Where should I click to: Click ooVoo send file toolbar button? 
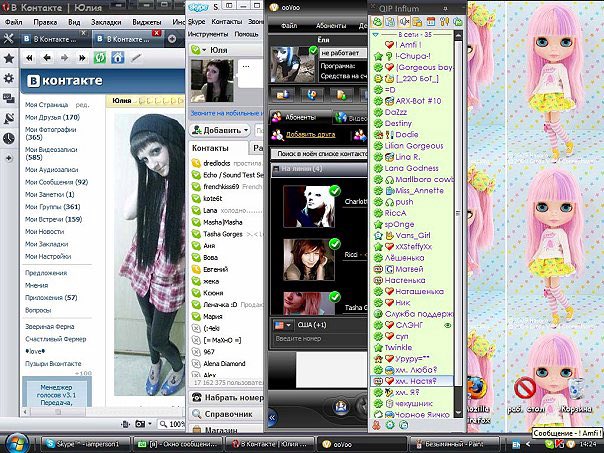(x=342, y=95)
